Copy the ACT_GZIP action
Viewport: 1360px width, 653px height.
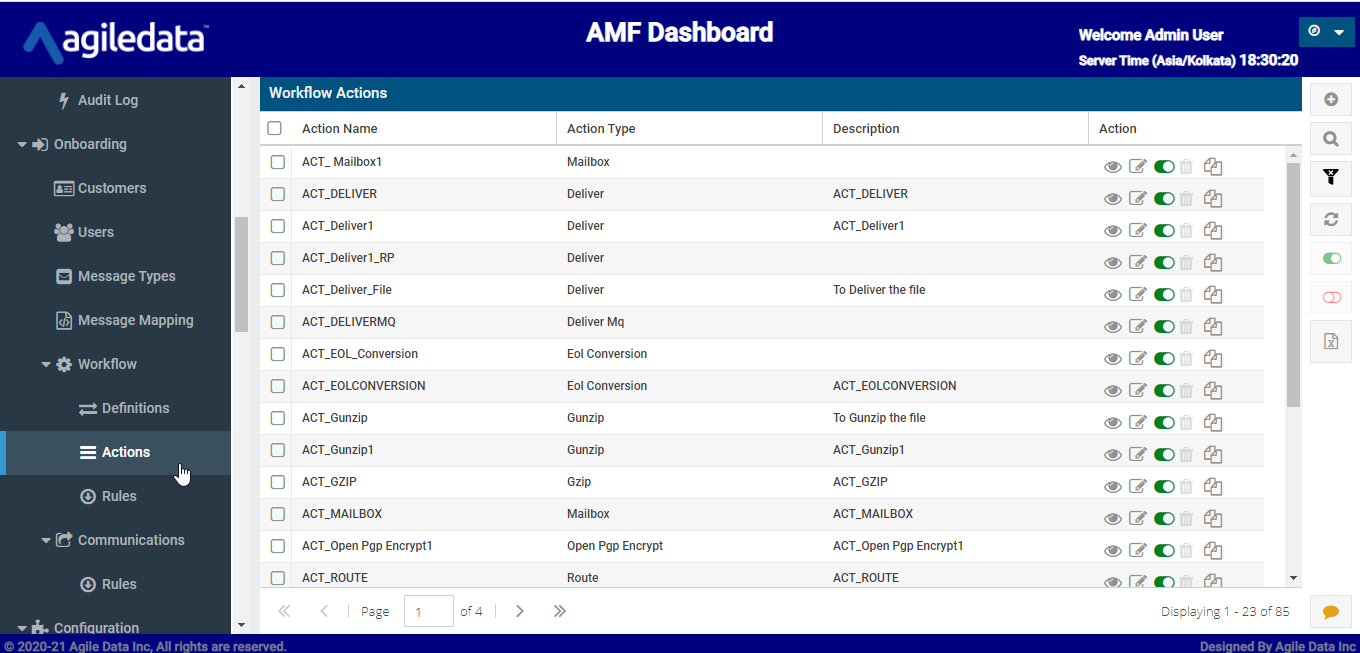point(1213,487)
